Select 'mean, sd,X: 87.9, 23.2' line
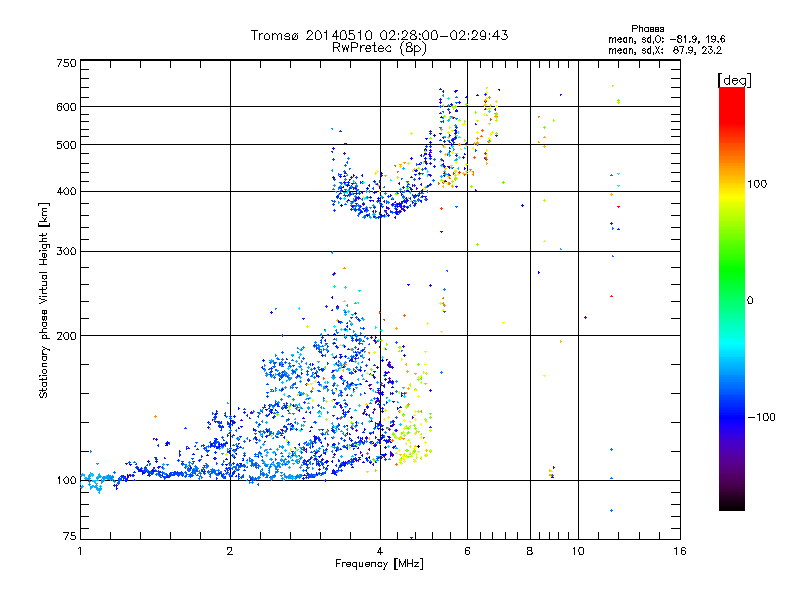The height and width of the screenshot is (600, 800). tap(665, 51)
